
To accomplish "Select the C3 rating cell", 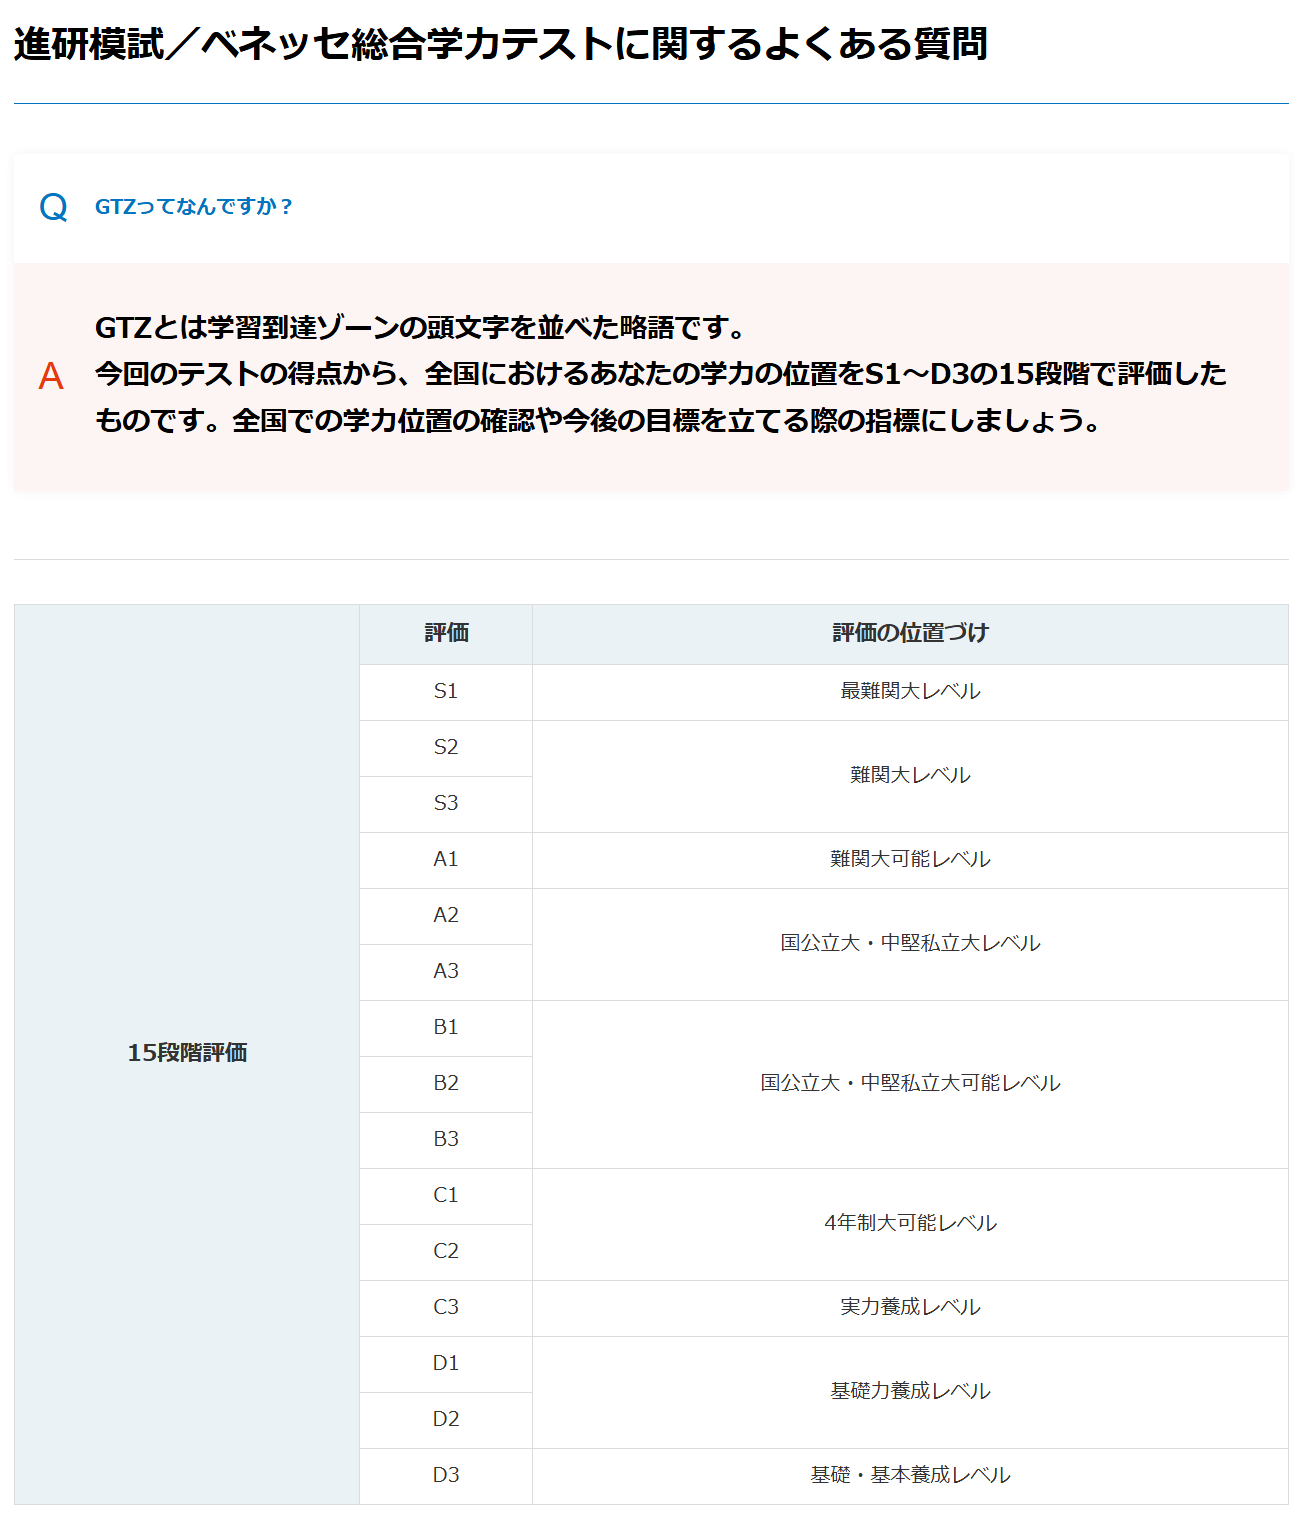I will coord(446,1307).
